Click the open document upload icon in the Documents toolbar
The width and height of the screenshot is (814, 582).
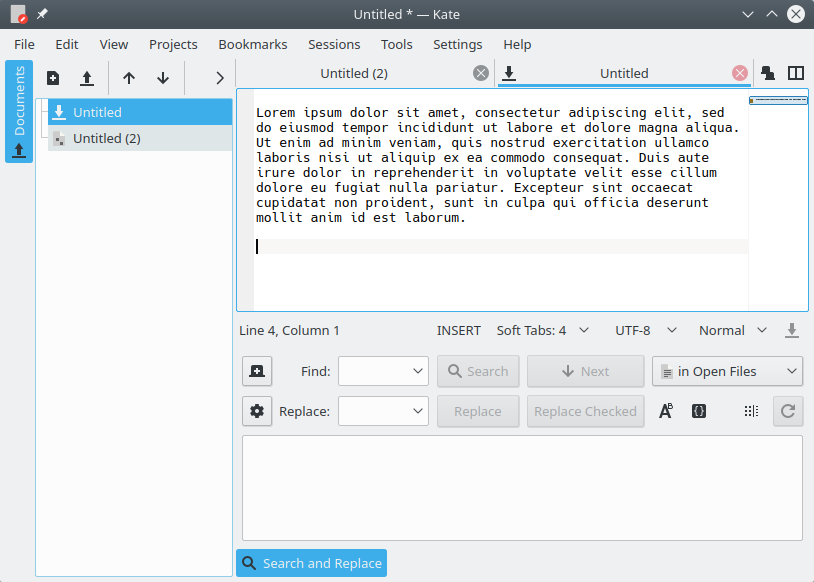[x=87, y=78]
